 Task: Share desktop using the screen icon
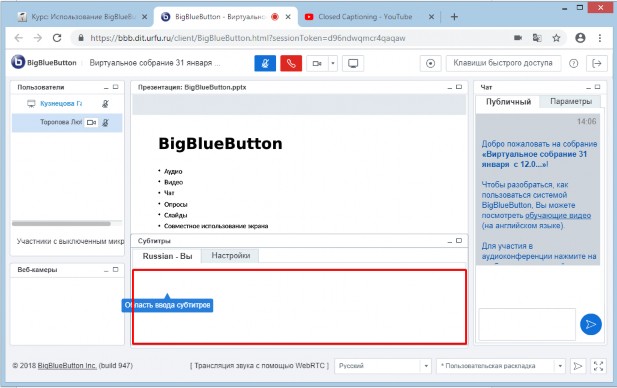[x=353, y=63]
